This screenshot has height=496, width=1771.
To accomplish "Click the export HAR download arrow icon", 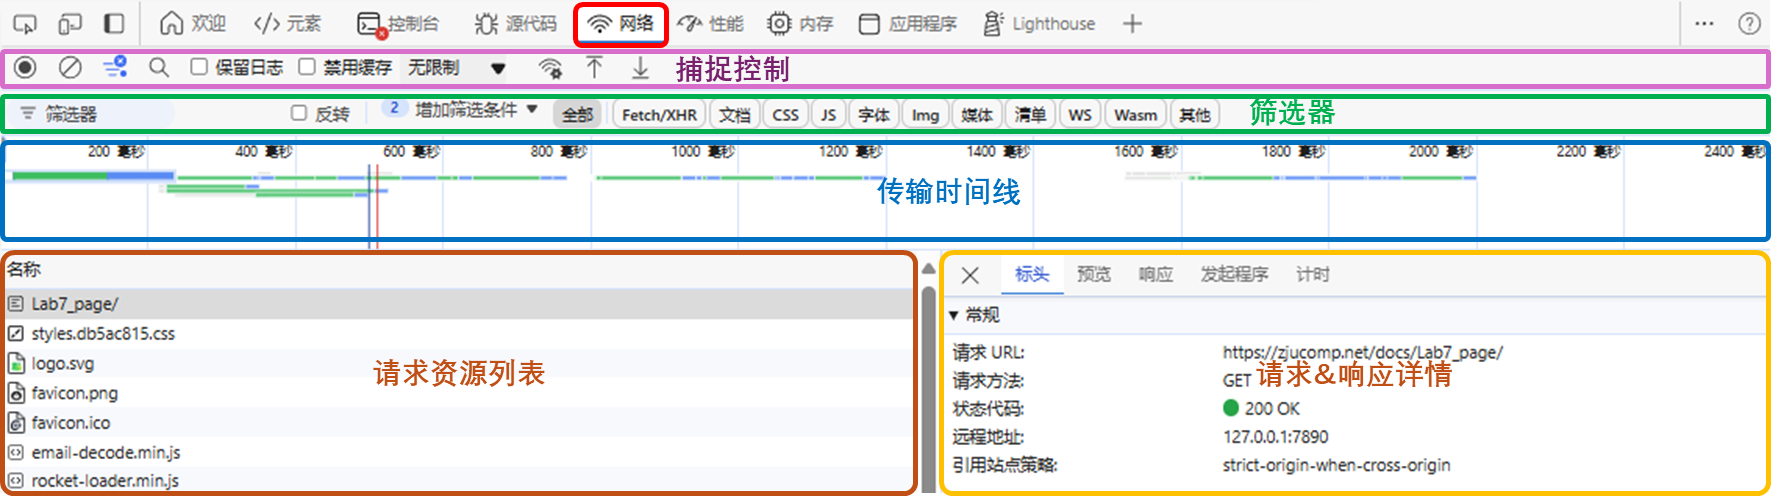I will 640,67.
